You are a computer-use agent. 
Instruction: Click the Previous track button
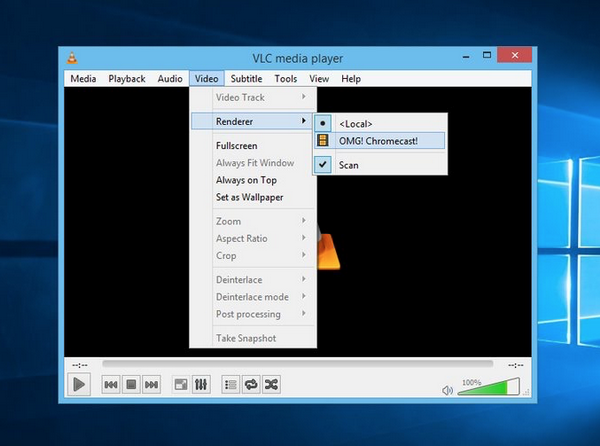(x=111, y=384)
